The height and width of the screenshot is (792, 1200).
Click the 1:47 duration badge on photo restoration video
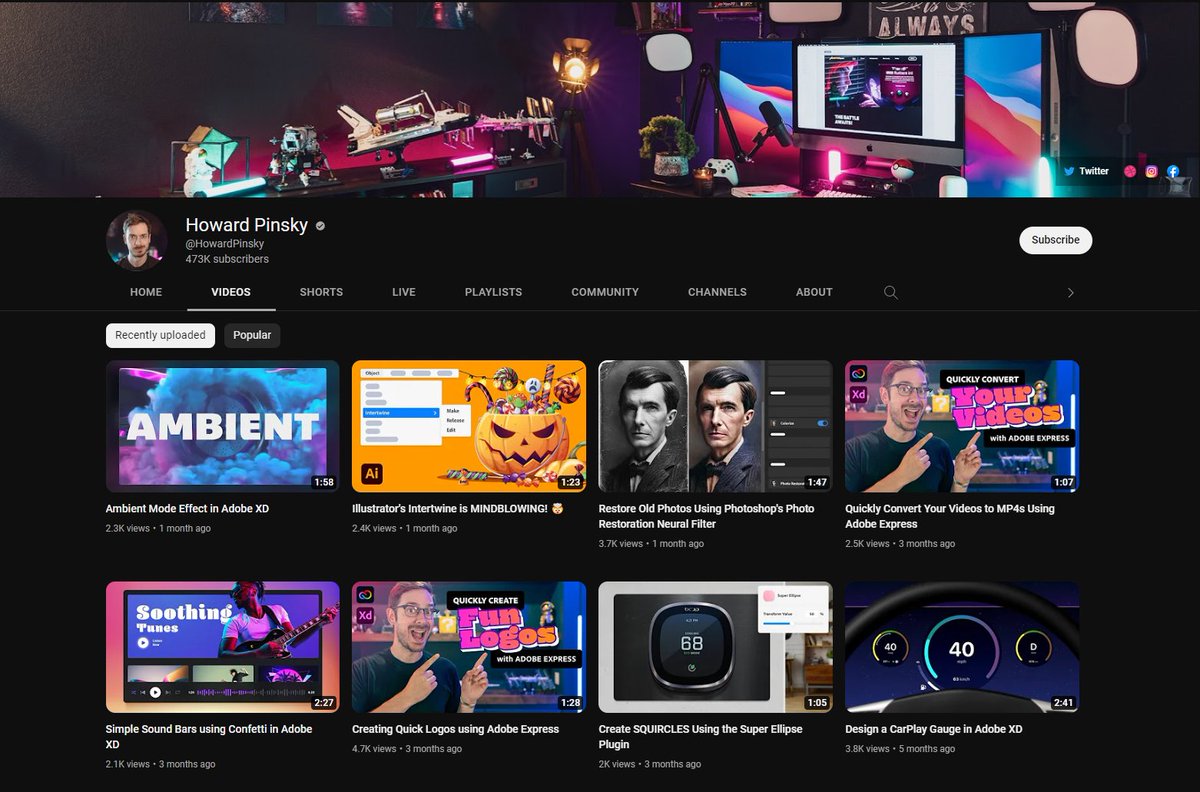[817, 482]
